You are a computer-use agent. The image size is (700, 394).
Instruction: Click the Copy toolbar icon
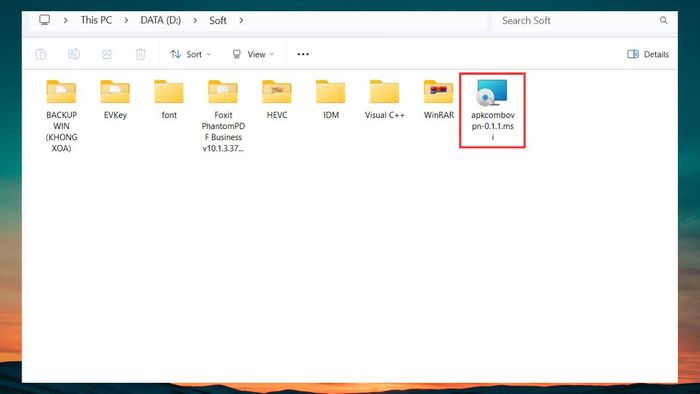pyautogui.click(x=41, y=54)
